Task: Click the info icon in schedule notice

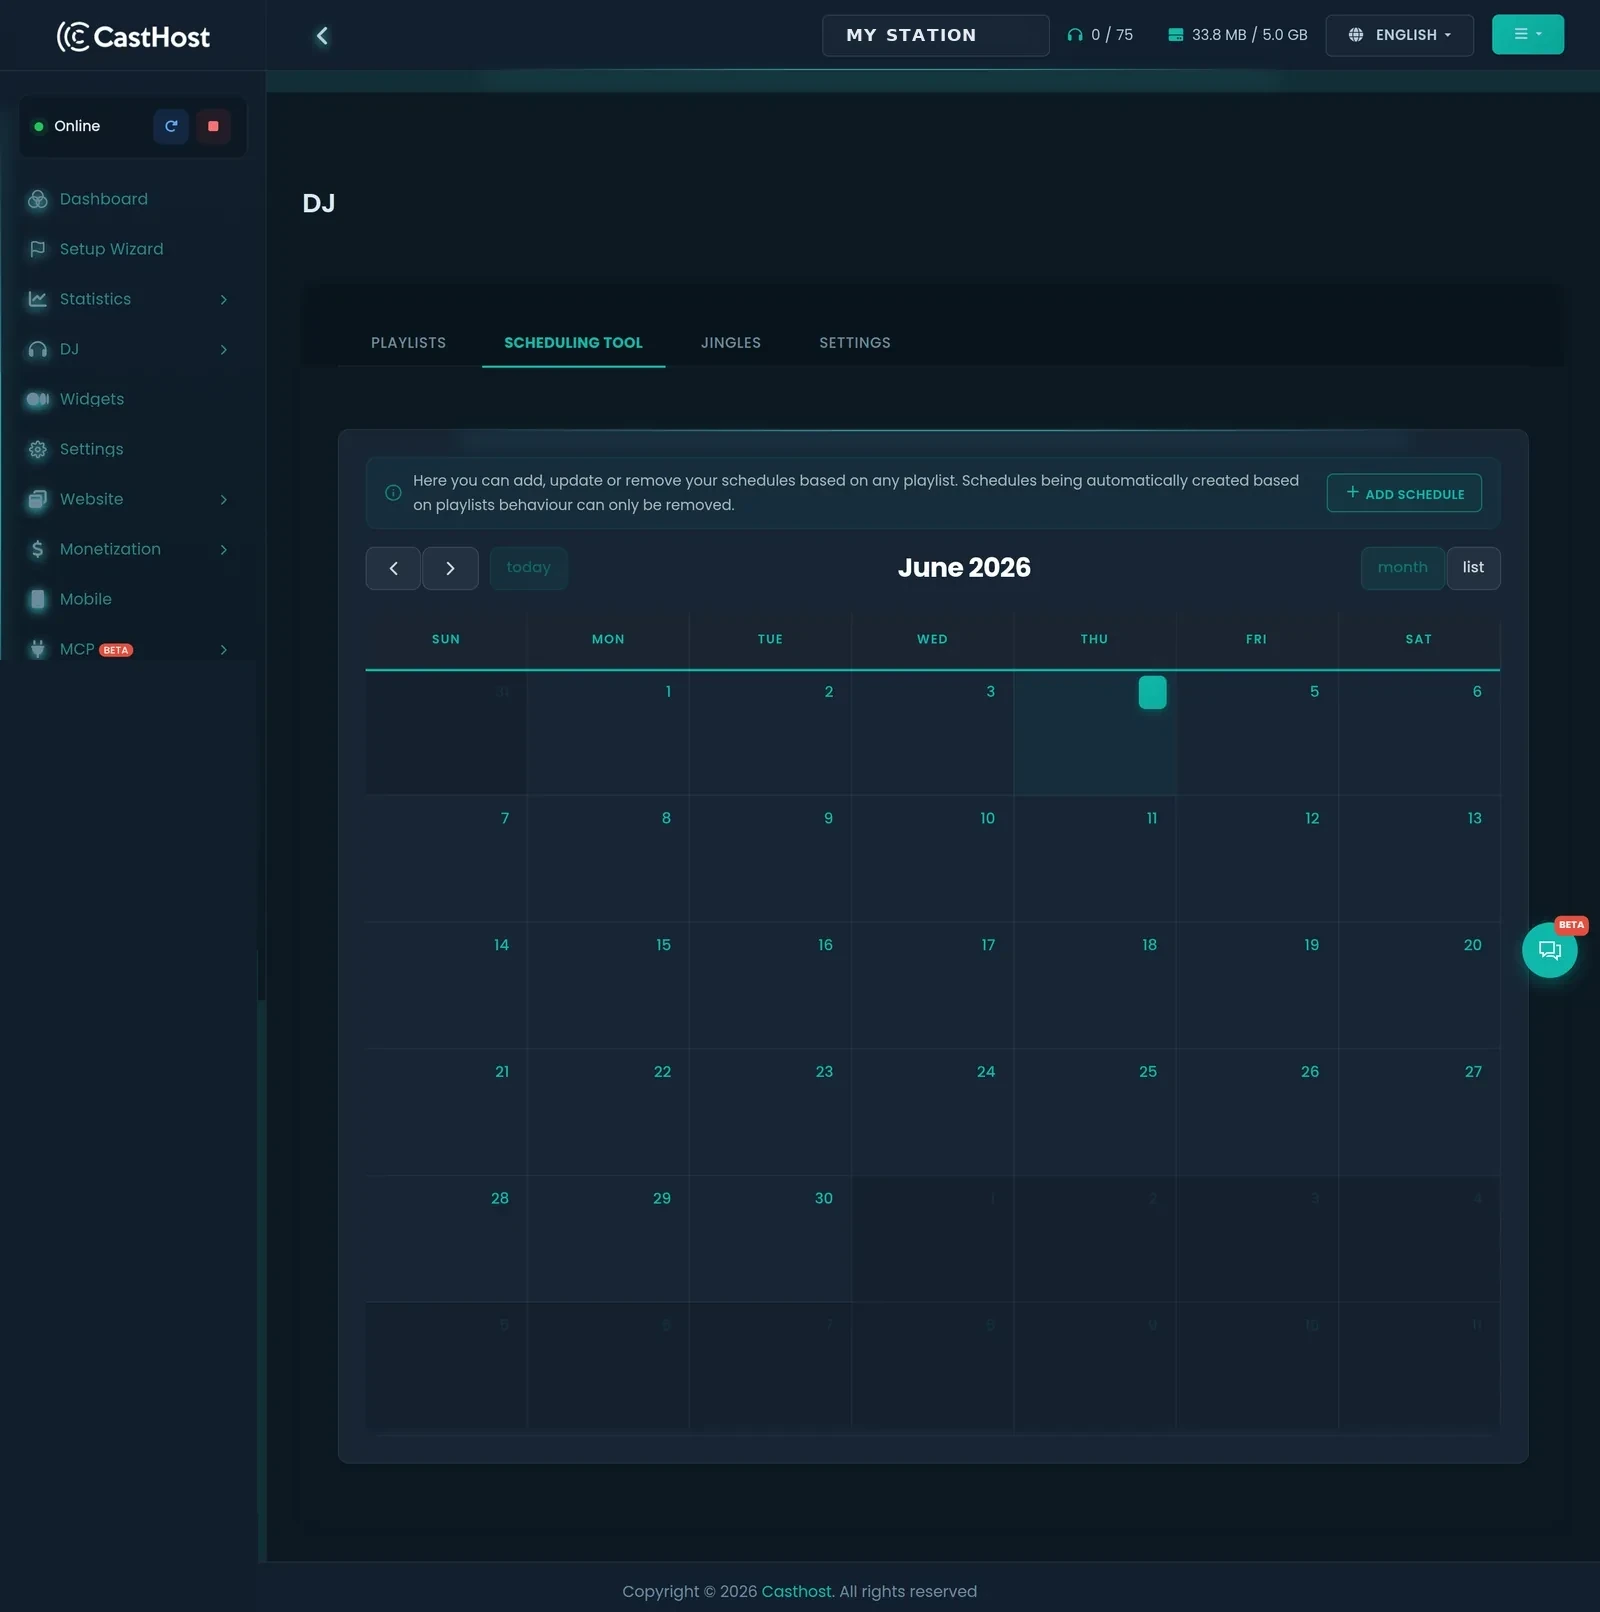Action: pos(393,492)
